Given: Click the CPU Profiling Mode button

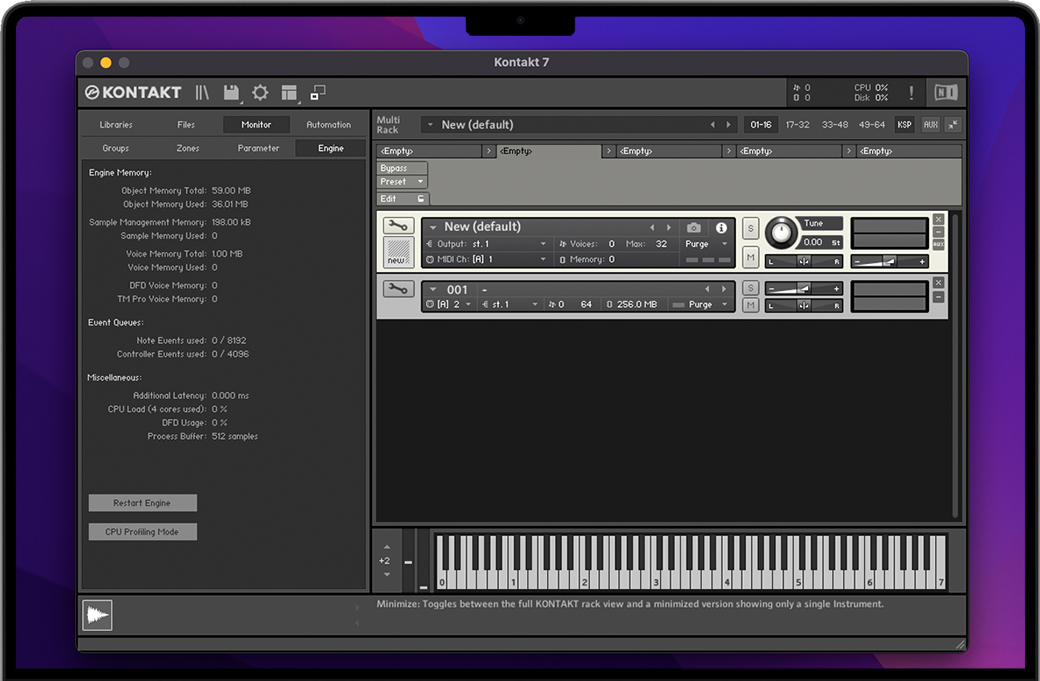Looking at the screenshot, I should click(142, 532).
